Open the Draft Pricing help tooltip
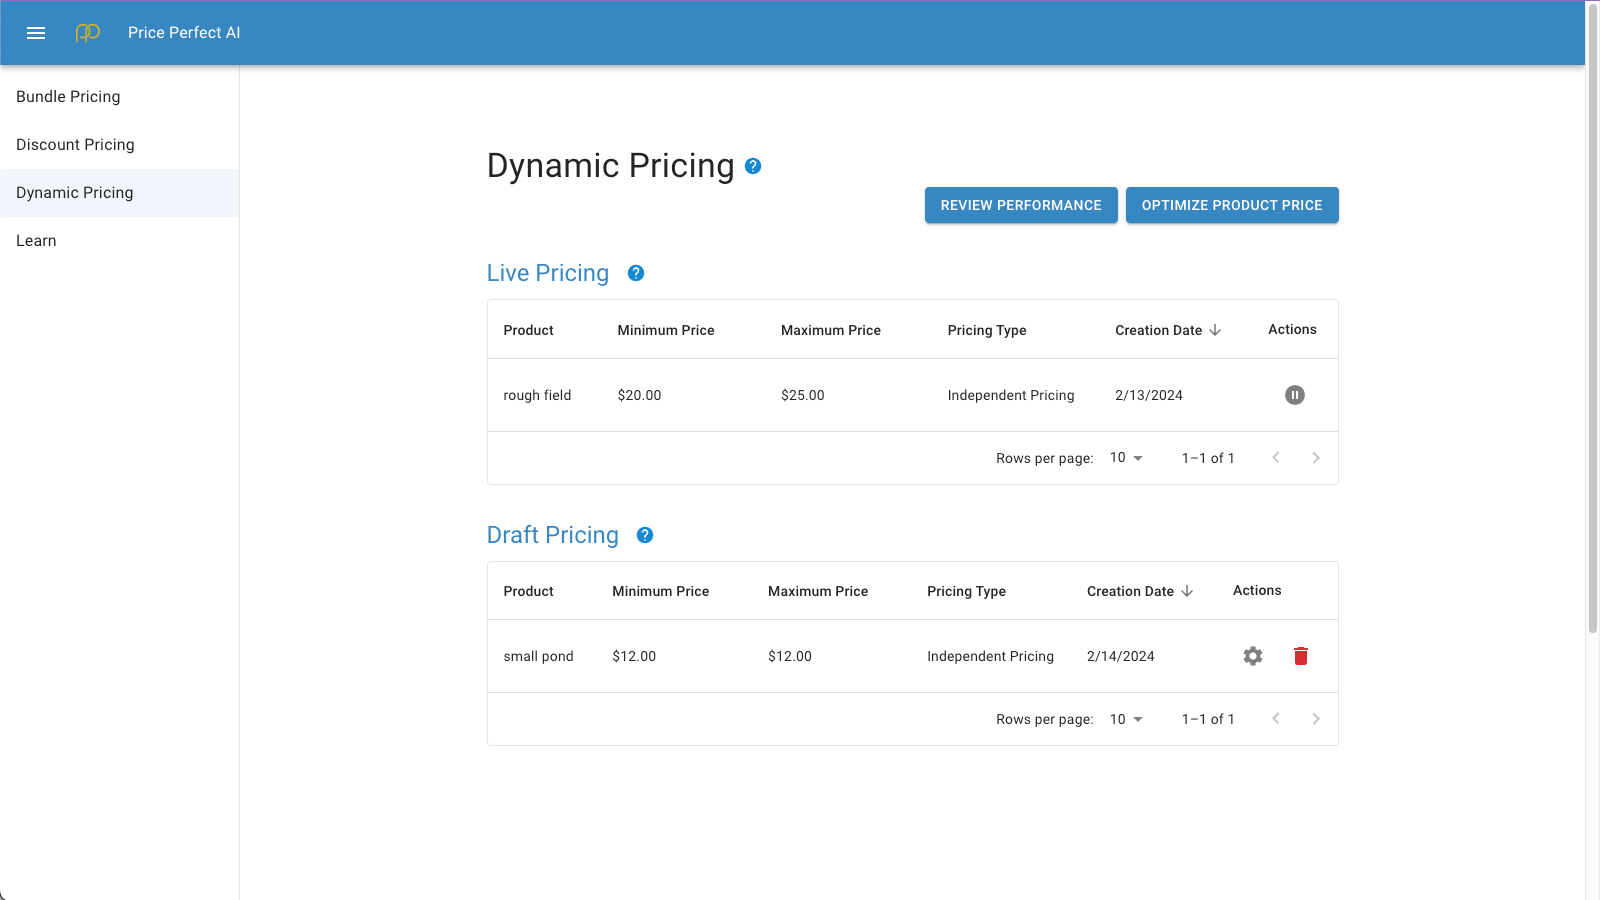Image resolution: width=1600 pixels, height=900 pixels. point(645,535)
